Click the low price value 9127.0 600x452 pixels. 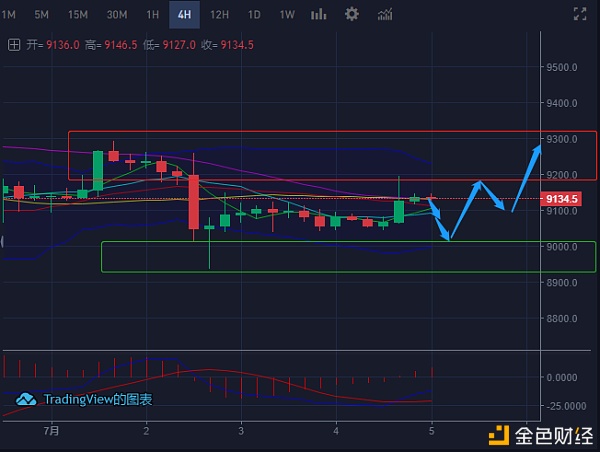(179, 45)
